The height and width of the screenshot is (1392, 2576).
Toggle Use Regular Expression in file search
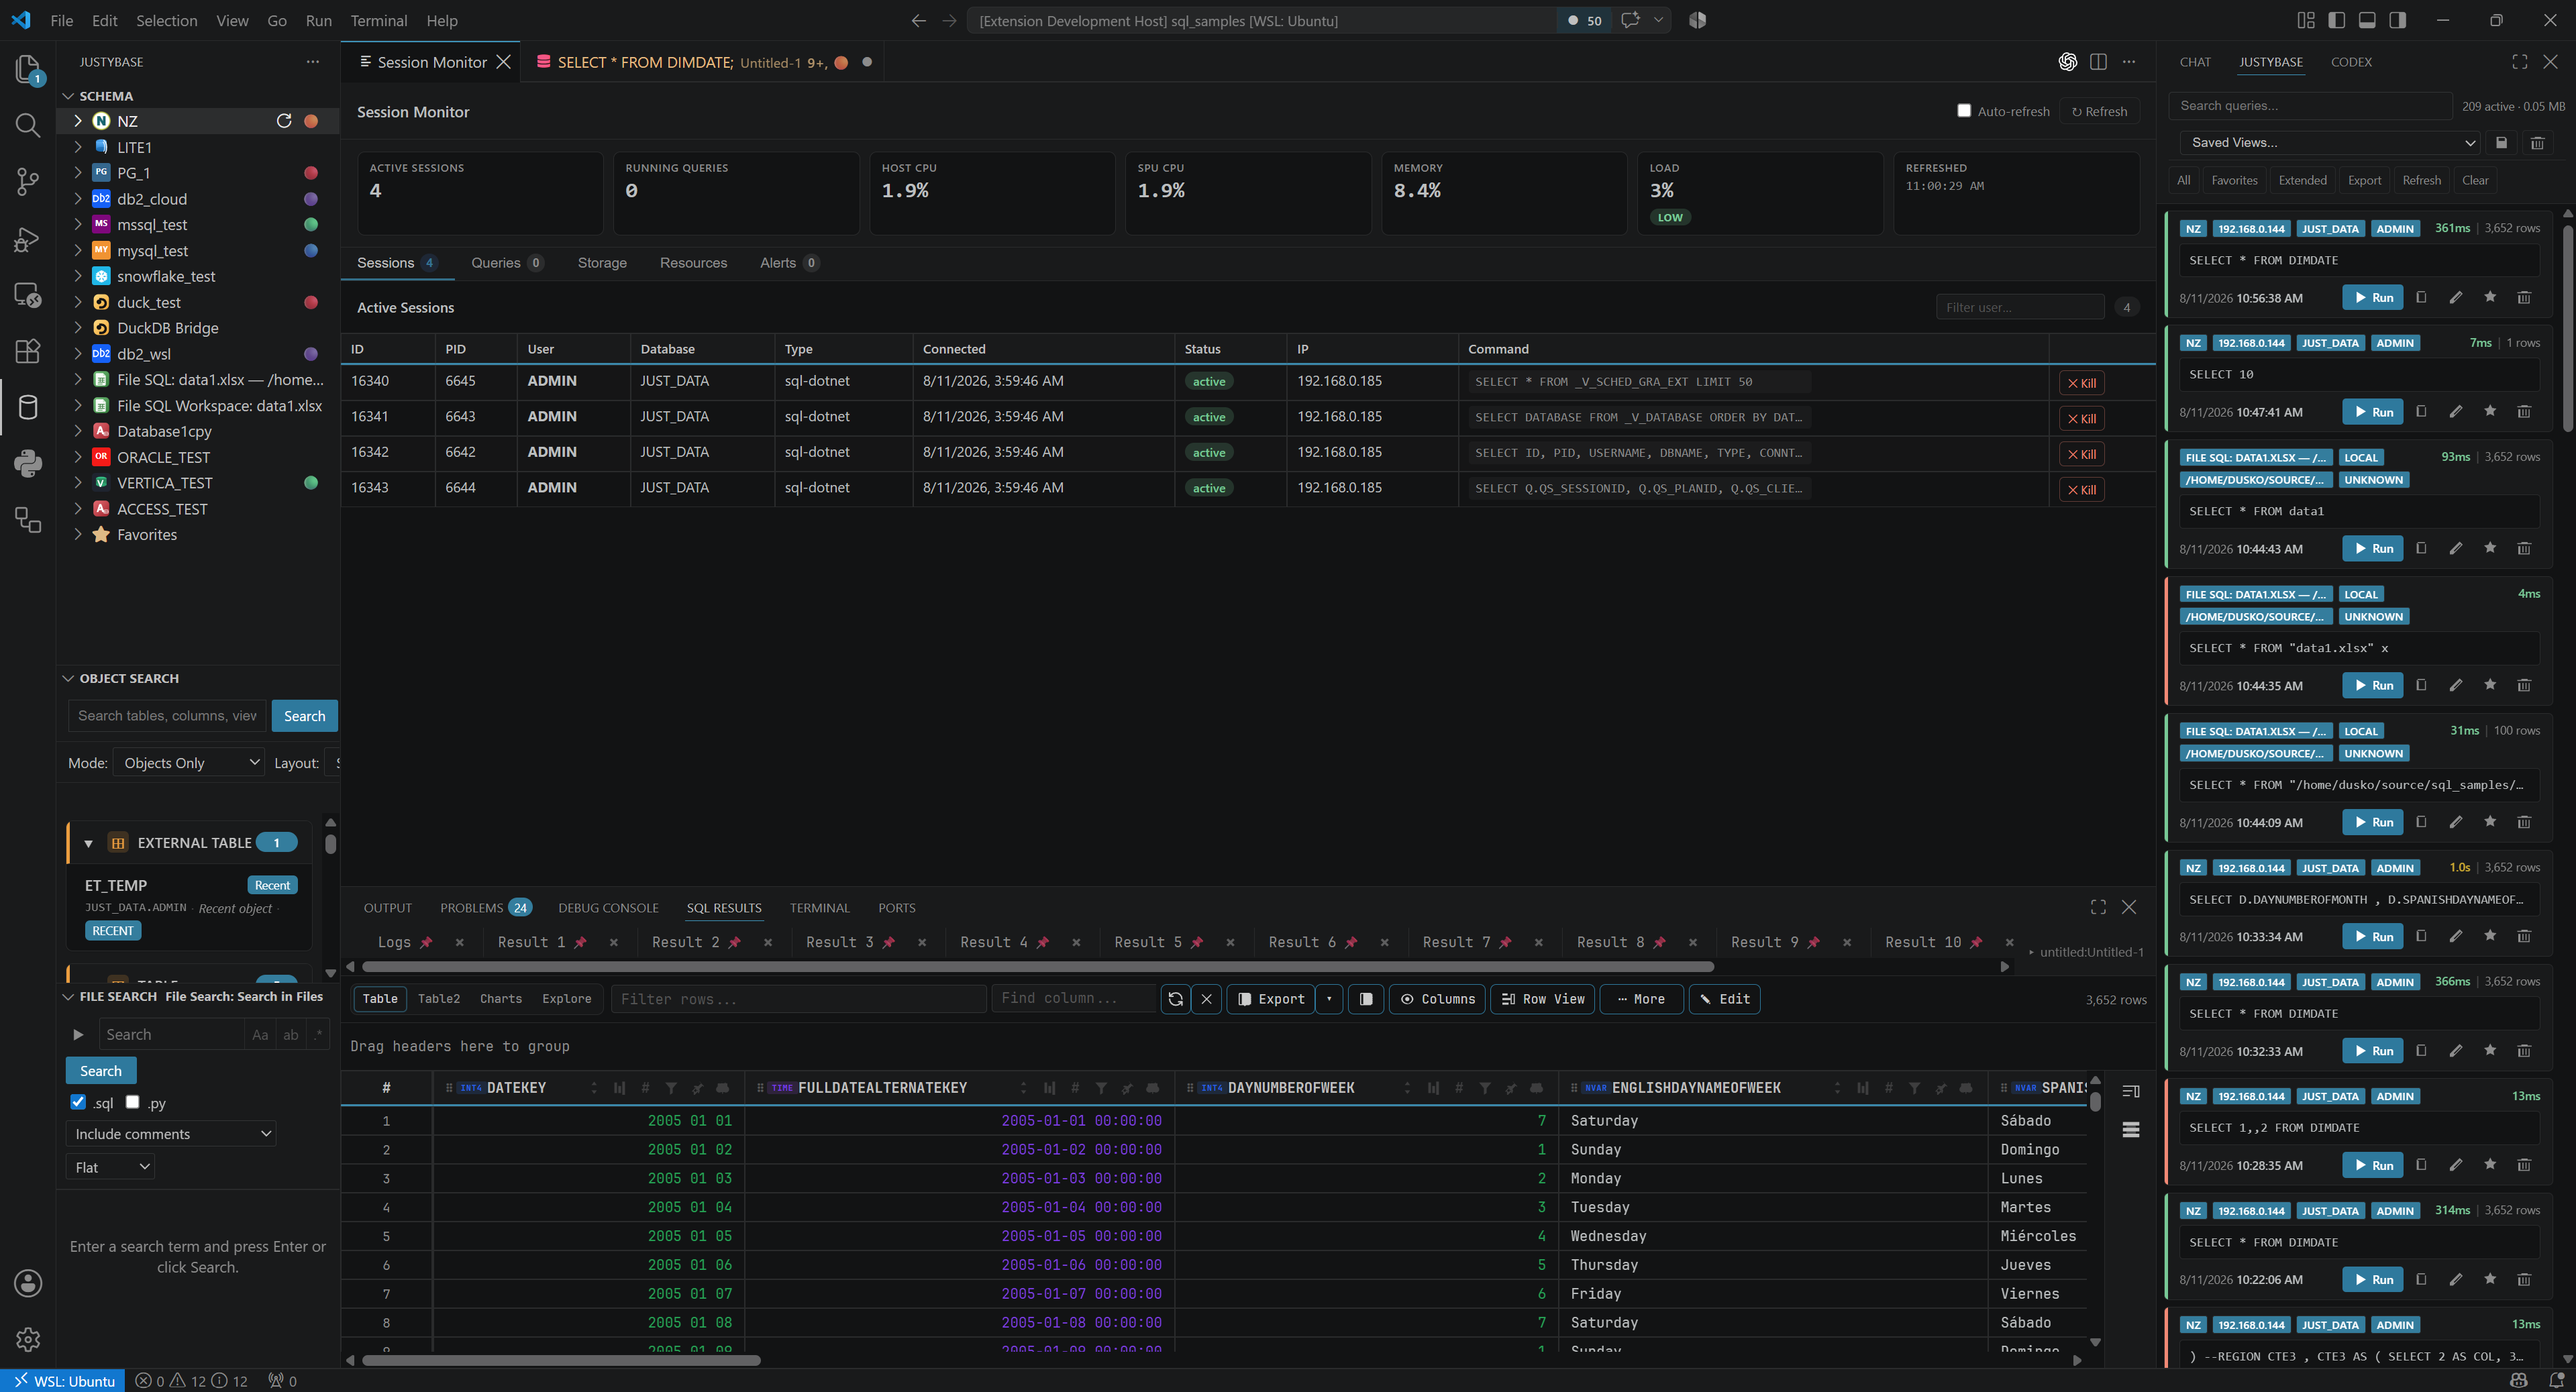click(x=318, y=1034)
